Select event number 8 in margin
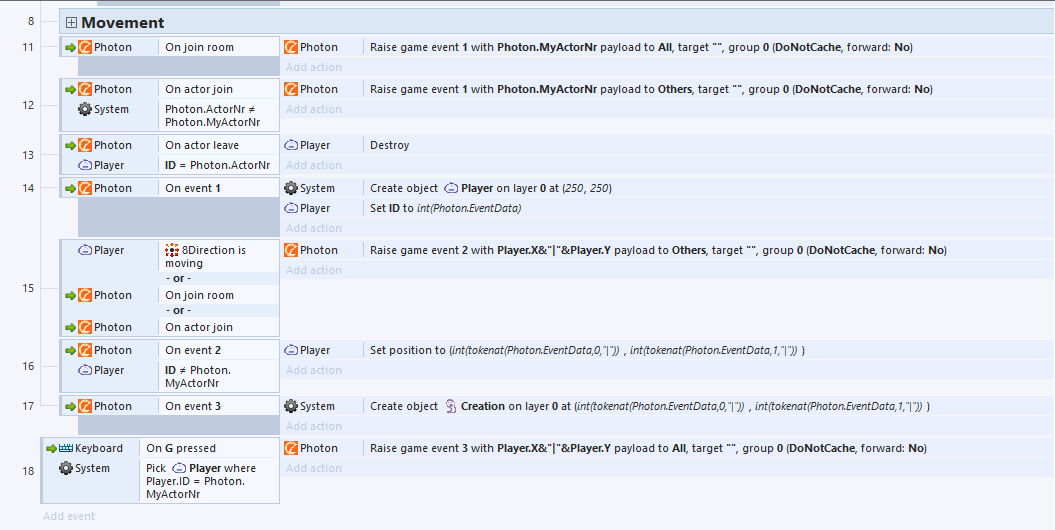The width and height of the screenshot is (1055, 530). [31, 22]
